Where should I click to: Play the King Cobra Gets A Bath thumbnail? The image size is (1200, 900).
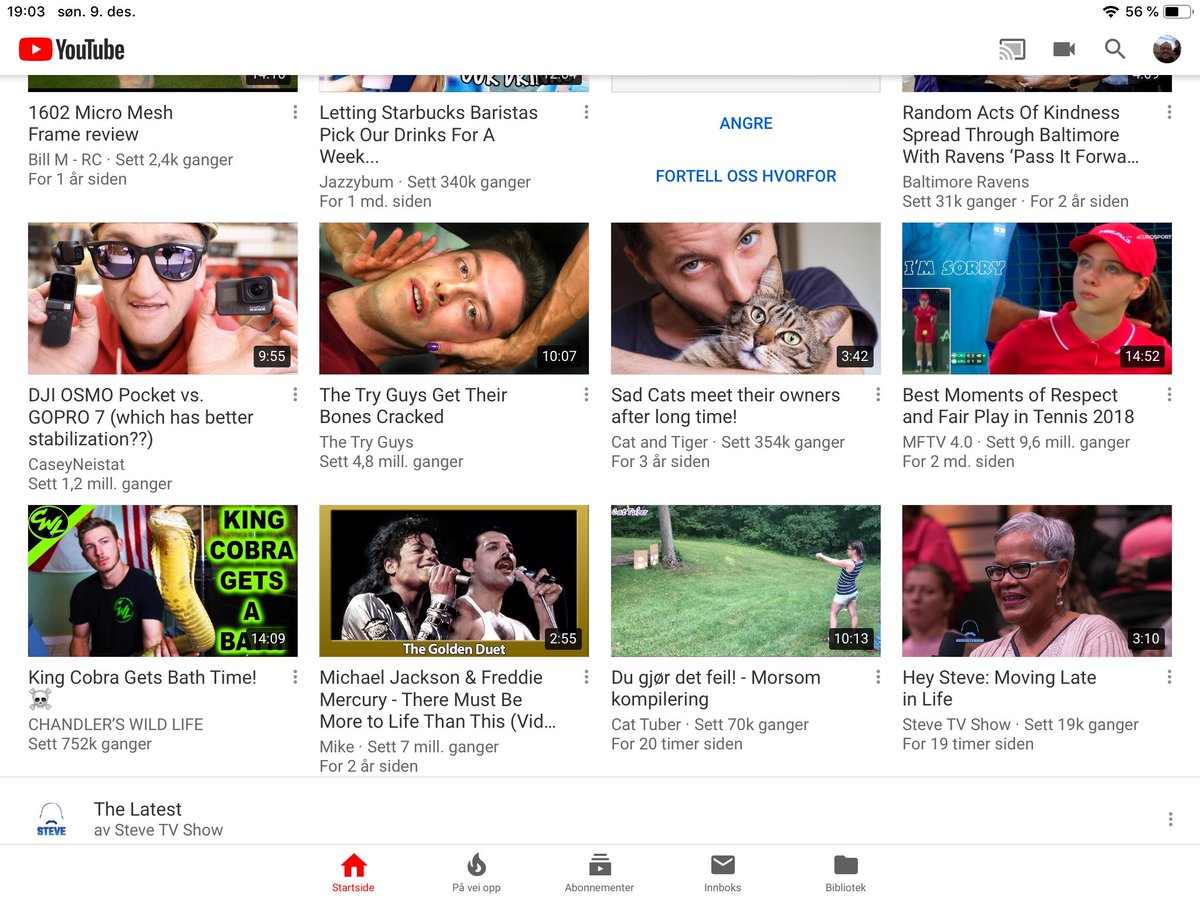pos(163,581)
